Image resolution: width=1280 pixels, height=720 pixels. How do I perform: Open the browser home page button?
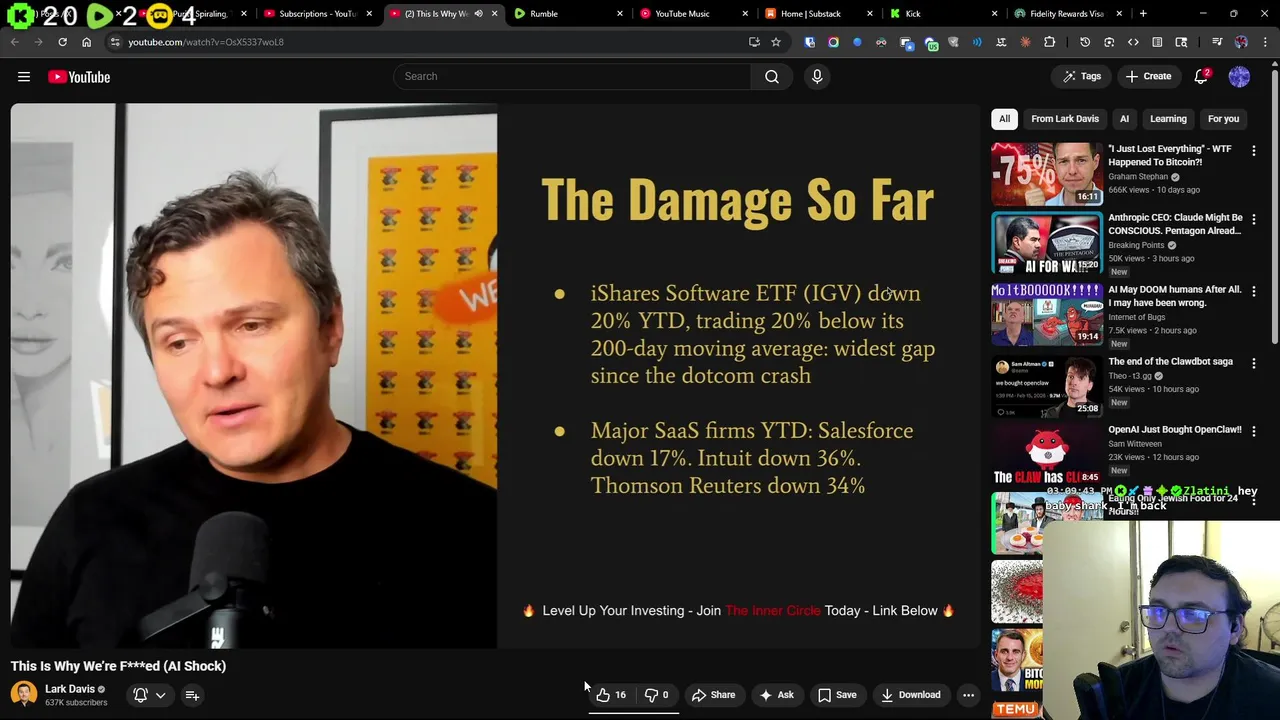pyautogui.click(x=86, y=42)
